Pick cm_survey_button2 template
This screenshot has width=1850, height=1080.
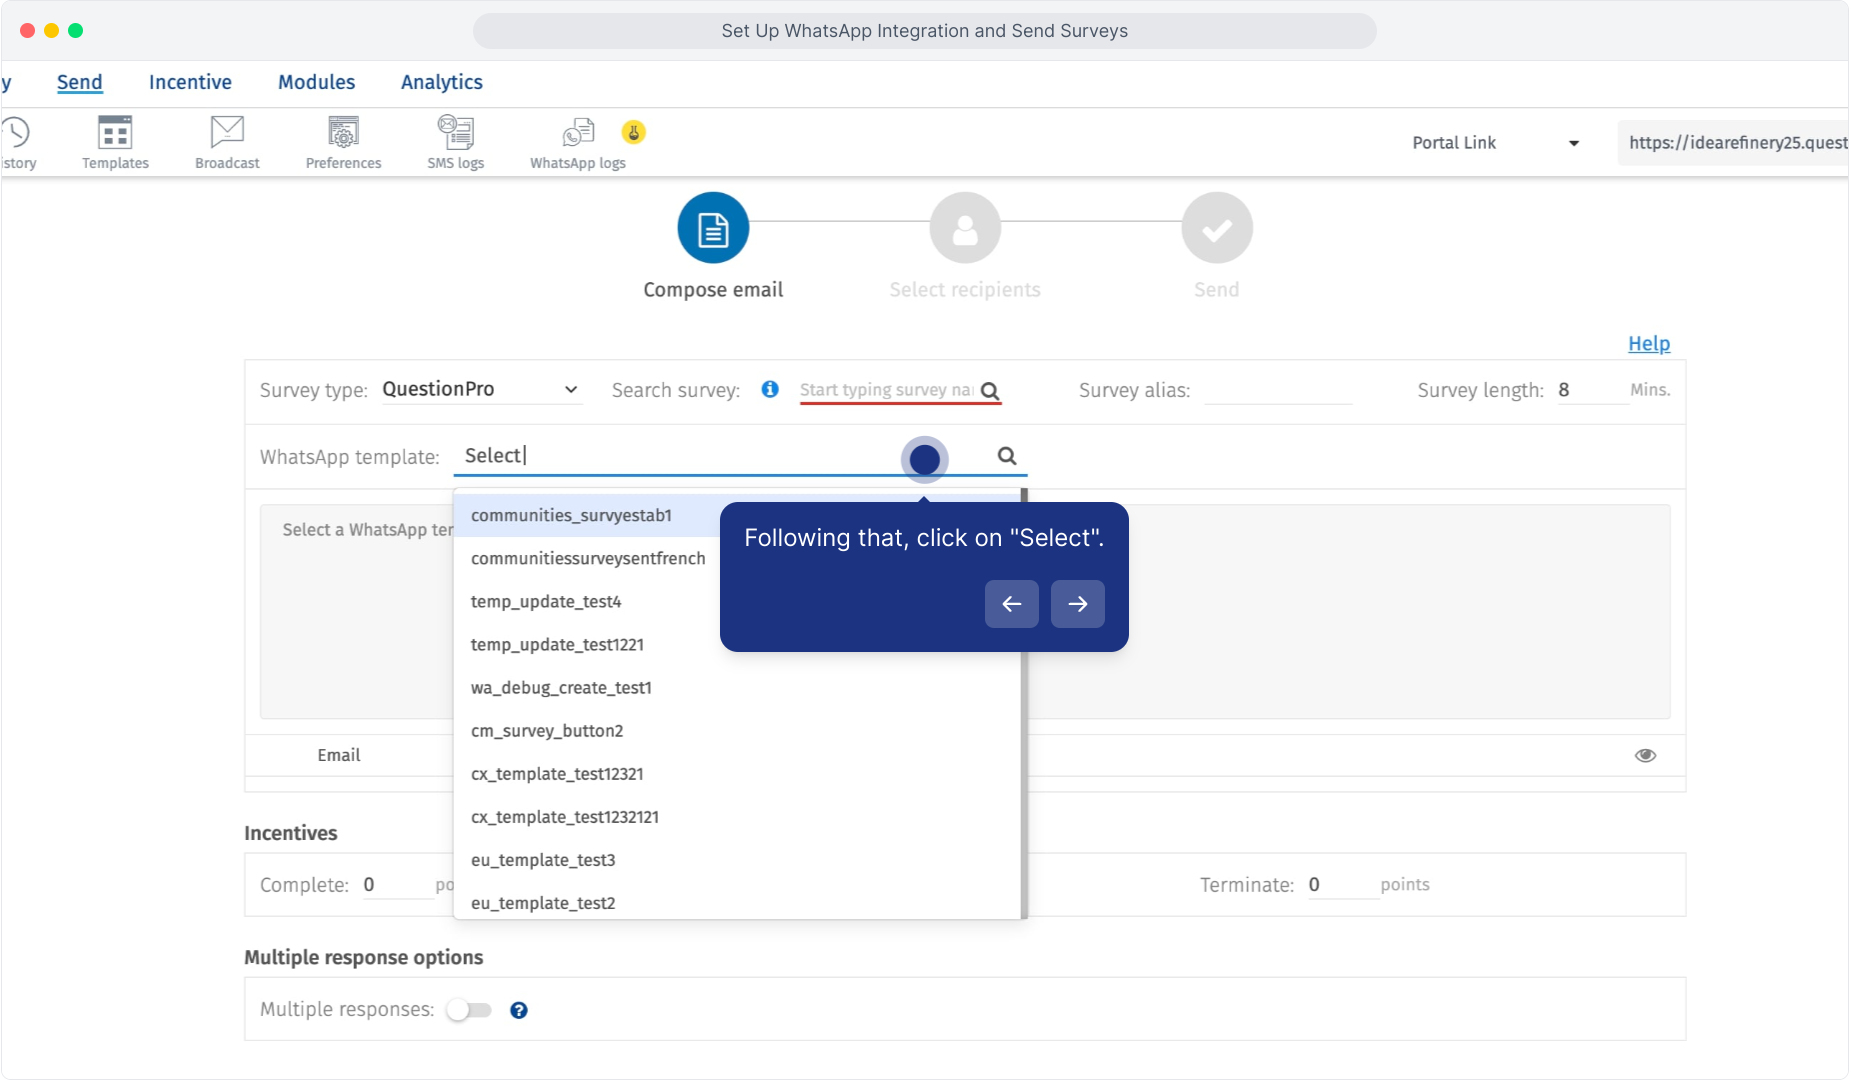click(738, 731)
